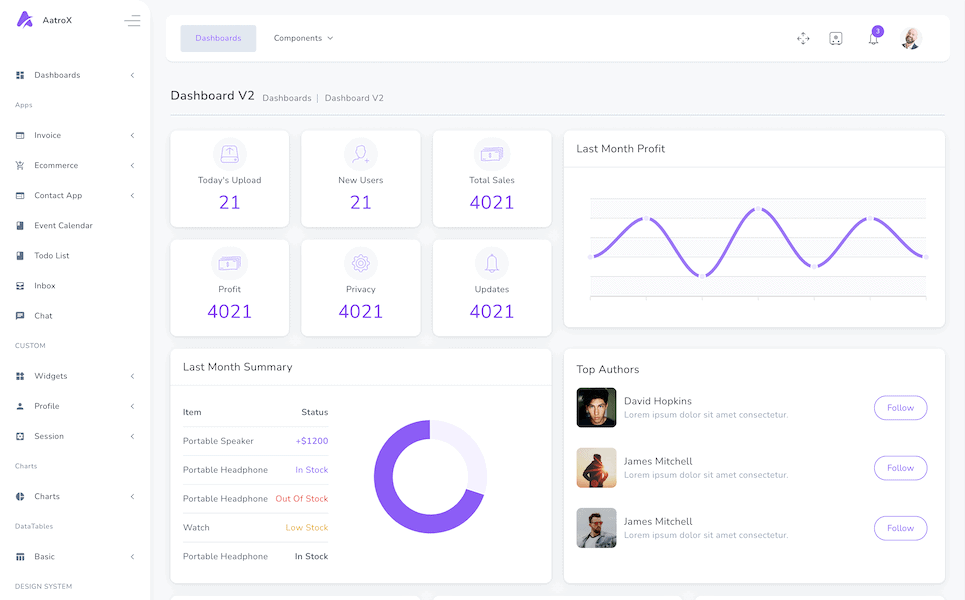This screenshot has height=600, width=965.
Task: Click the Privacy gear icon
Action: (361, 263)
